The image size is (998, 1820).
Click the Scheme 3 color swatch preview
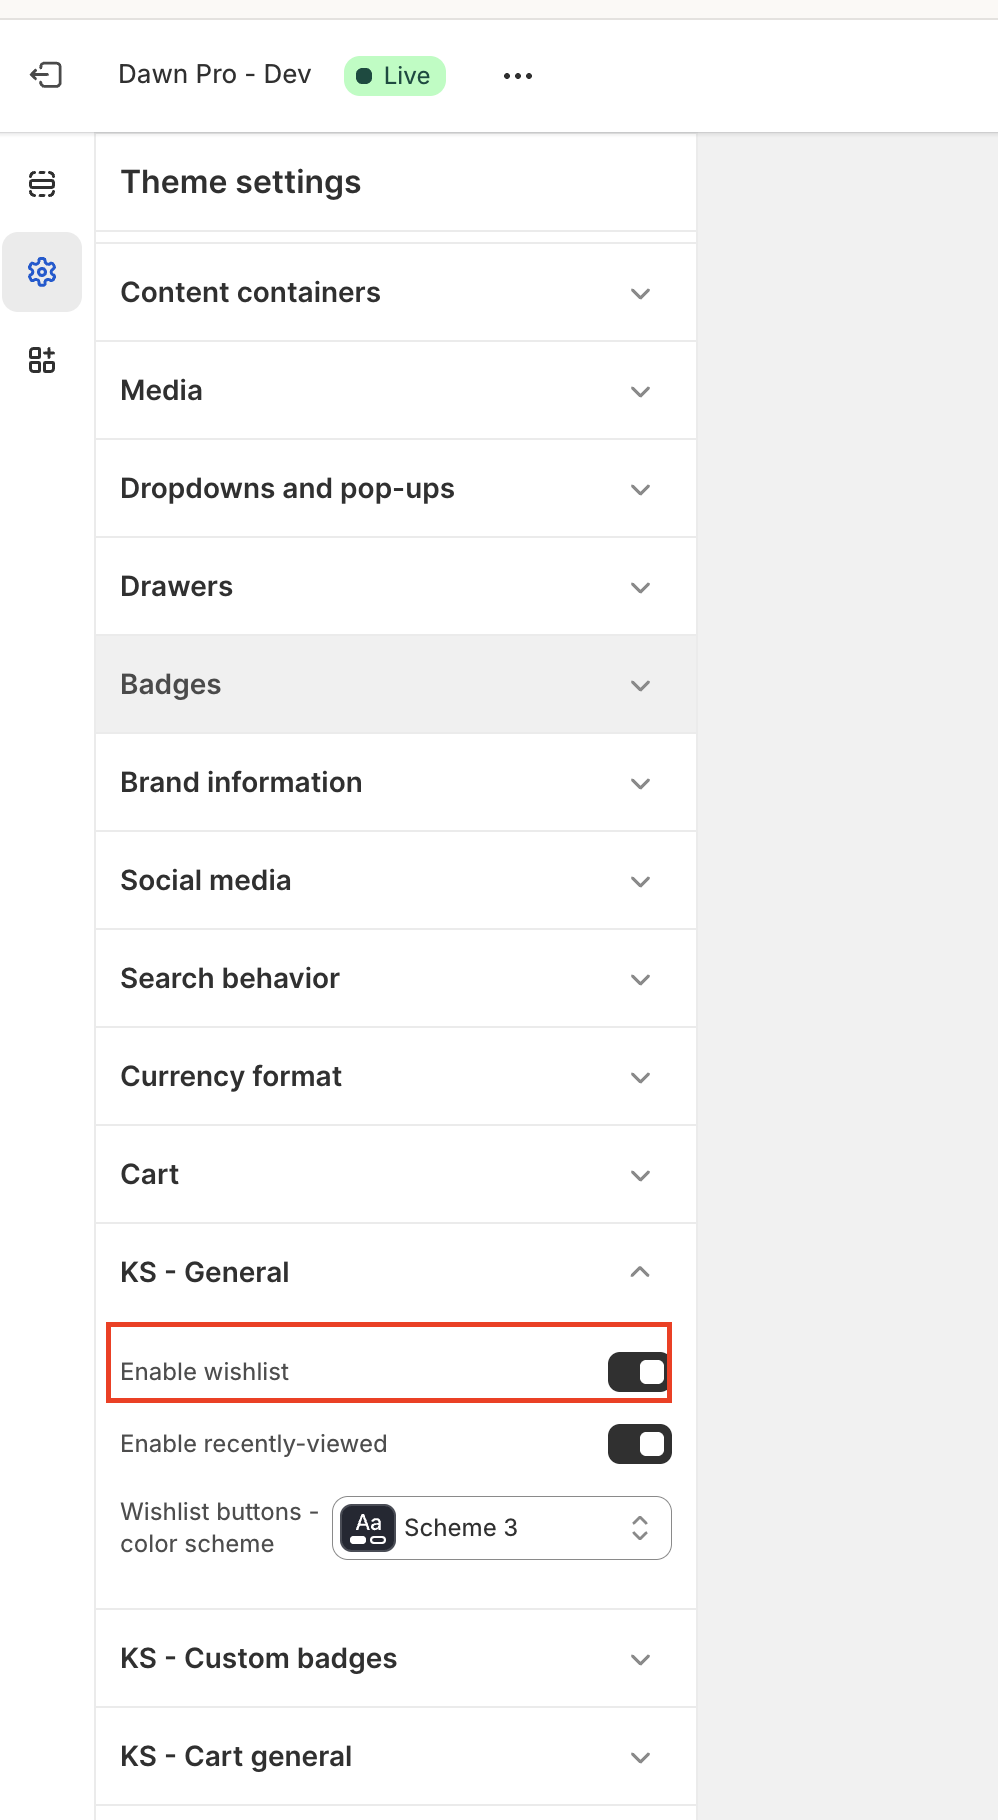368,1528
